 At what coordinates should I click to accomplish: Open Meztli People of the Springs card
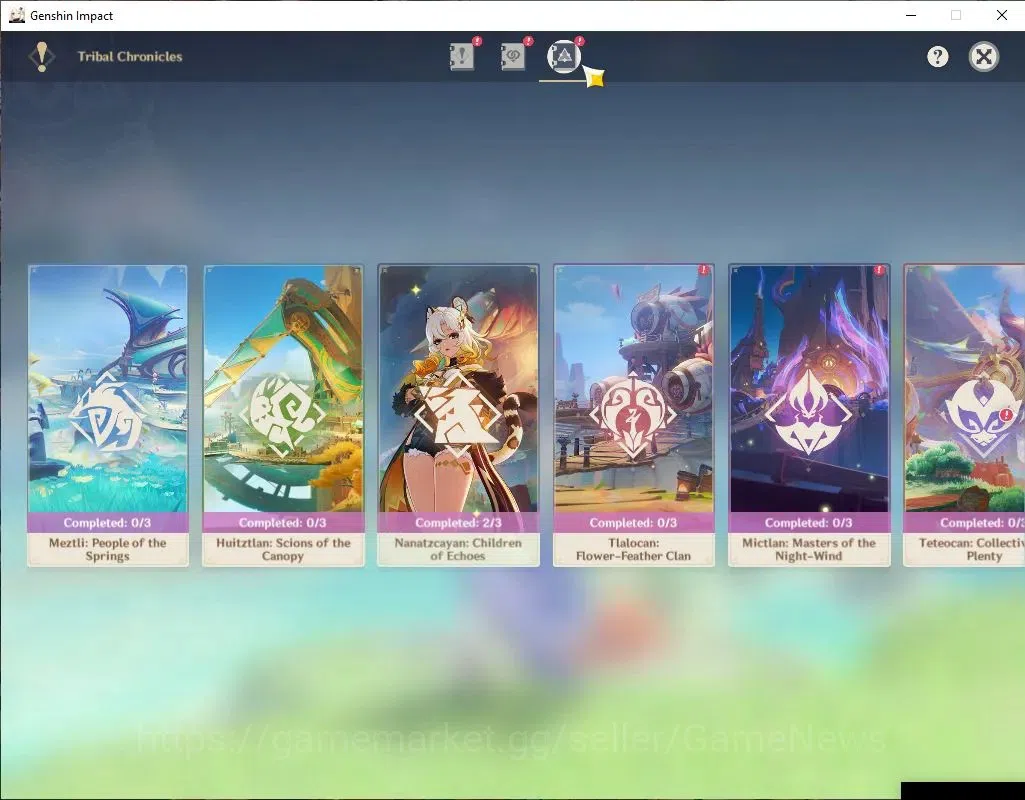[x=108, y=415]
